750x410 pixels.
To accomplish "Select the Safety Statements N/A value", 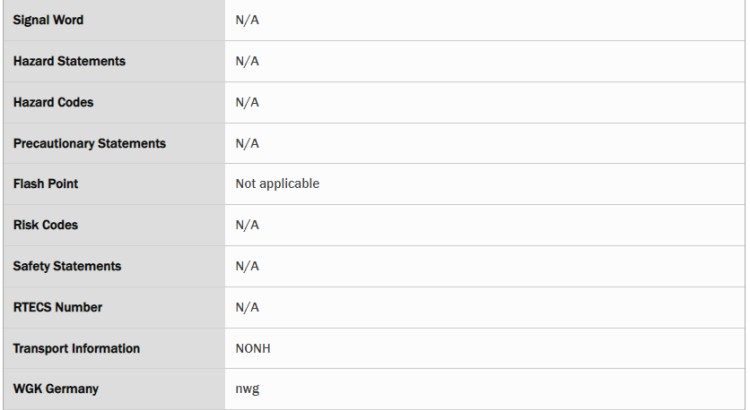I will (247, 266).
